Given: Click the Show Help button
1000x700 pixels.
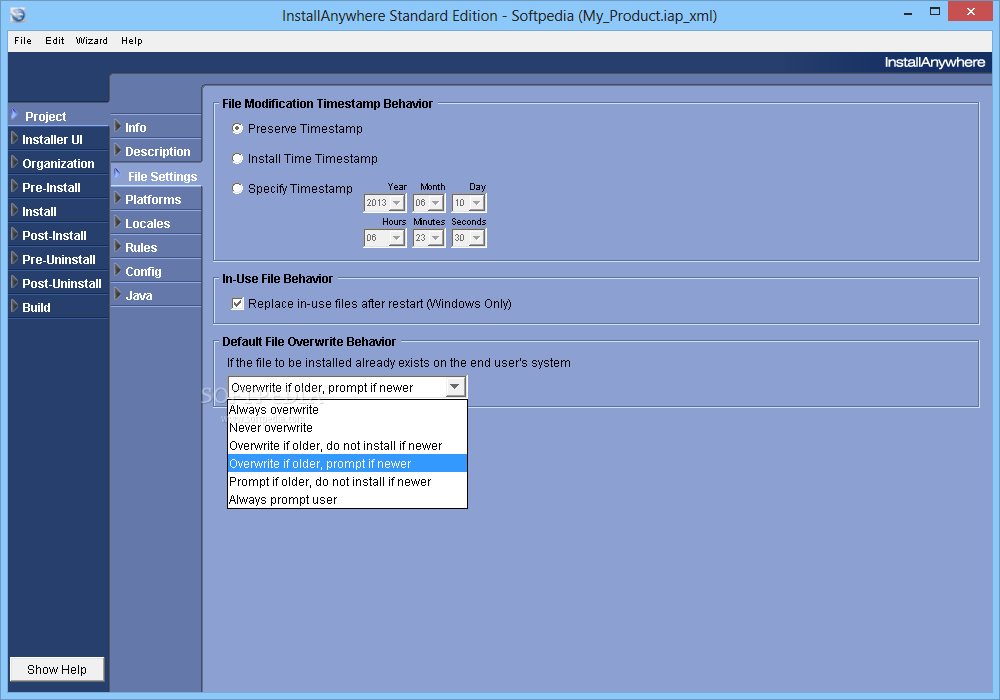Looking at the screenshot, I should click(x=57, y=669).
